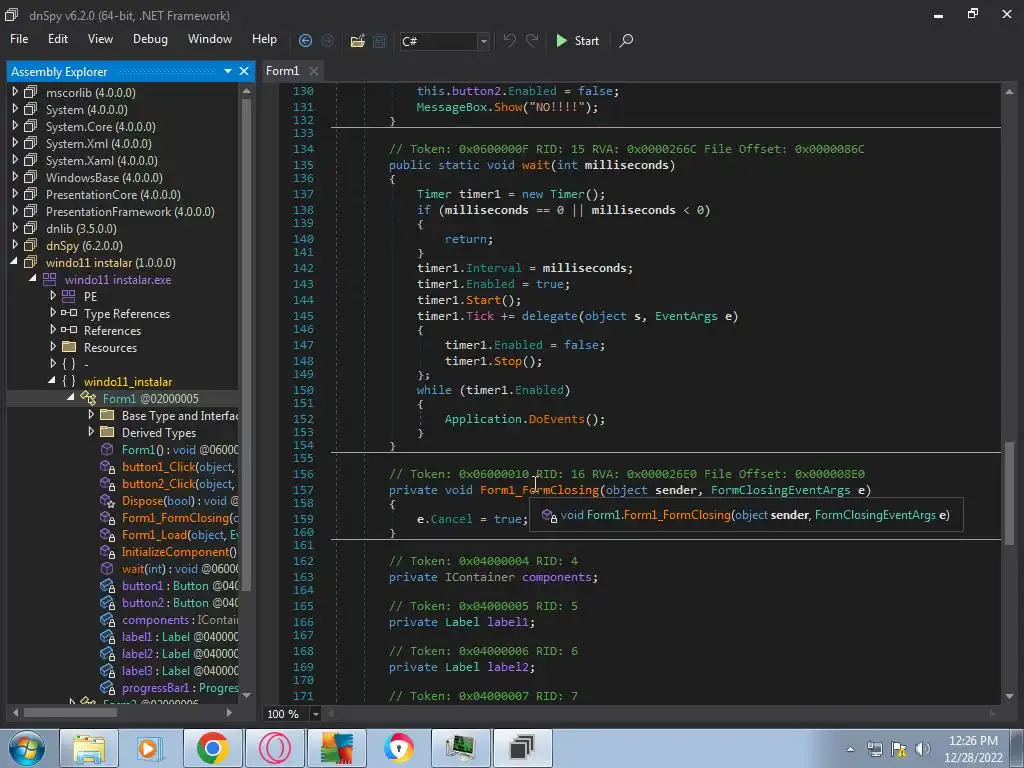Expand the PE node
This screenshot has height=768, width=1024.
pos(53,296)
